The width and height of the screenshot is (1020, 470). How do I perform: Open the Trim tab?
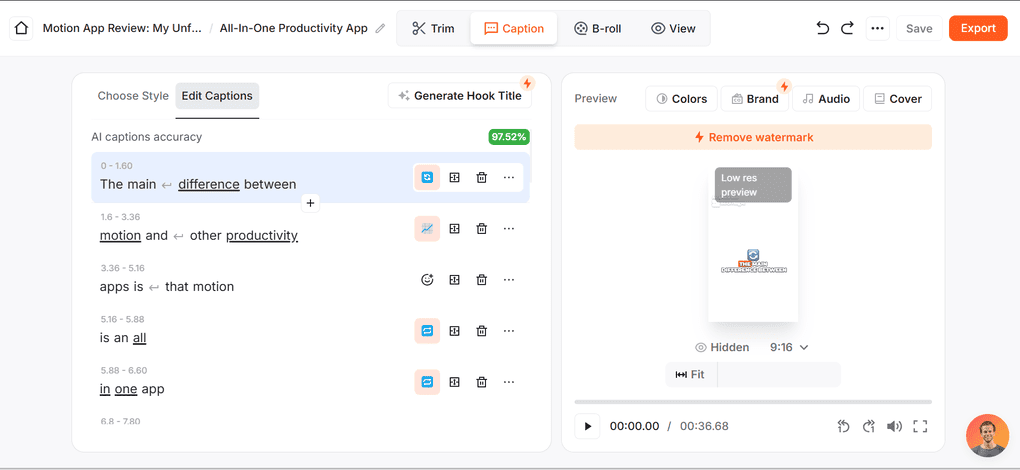(x=433, y=29)
